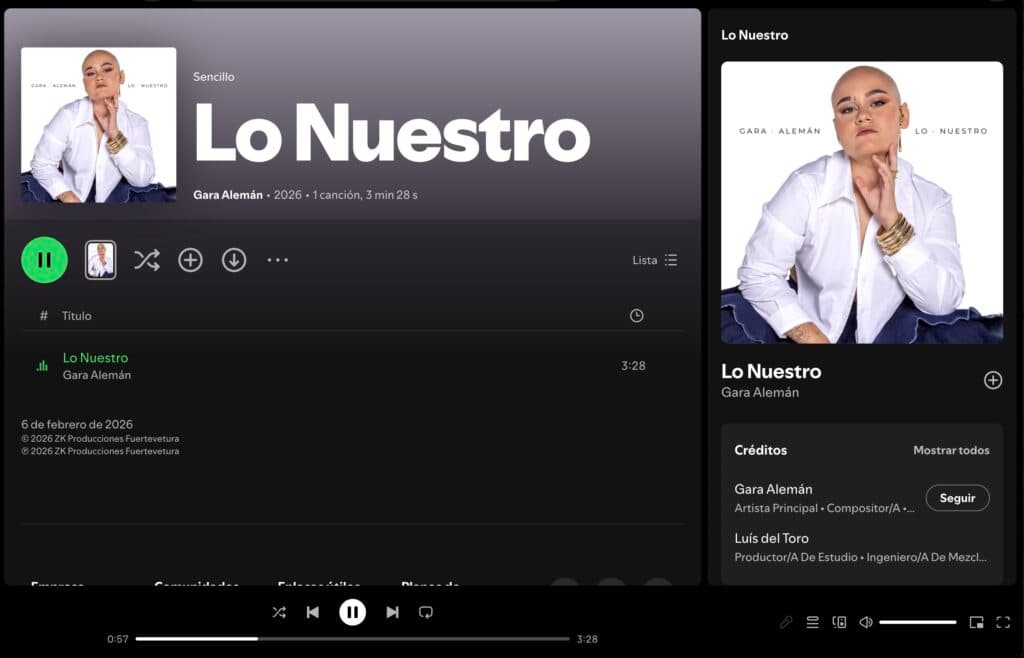The width and height of the screenshot is (1024, 658).
Task: Select the Título column header
Action: [77, 315]
